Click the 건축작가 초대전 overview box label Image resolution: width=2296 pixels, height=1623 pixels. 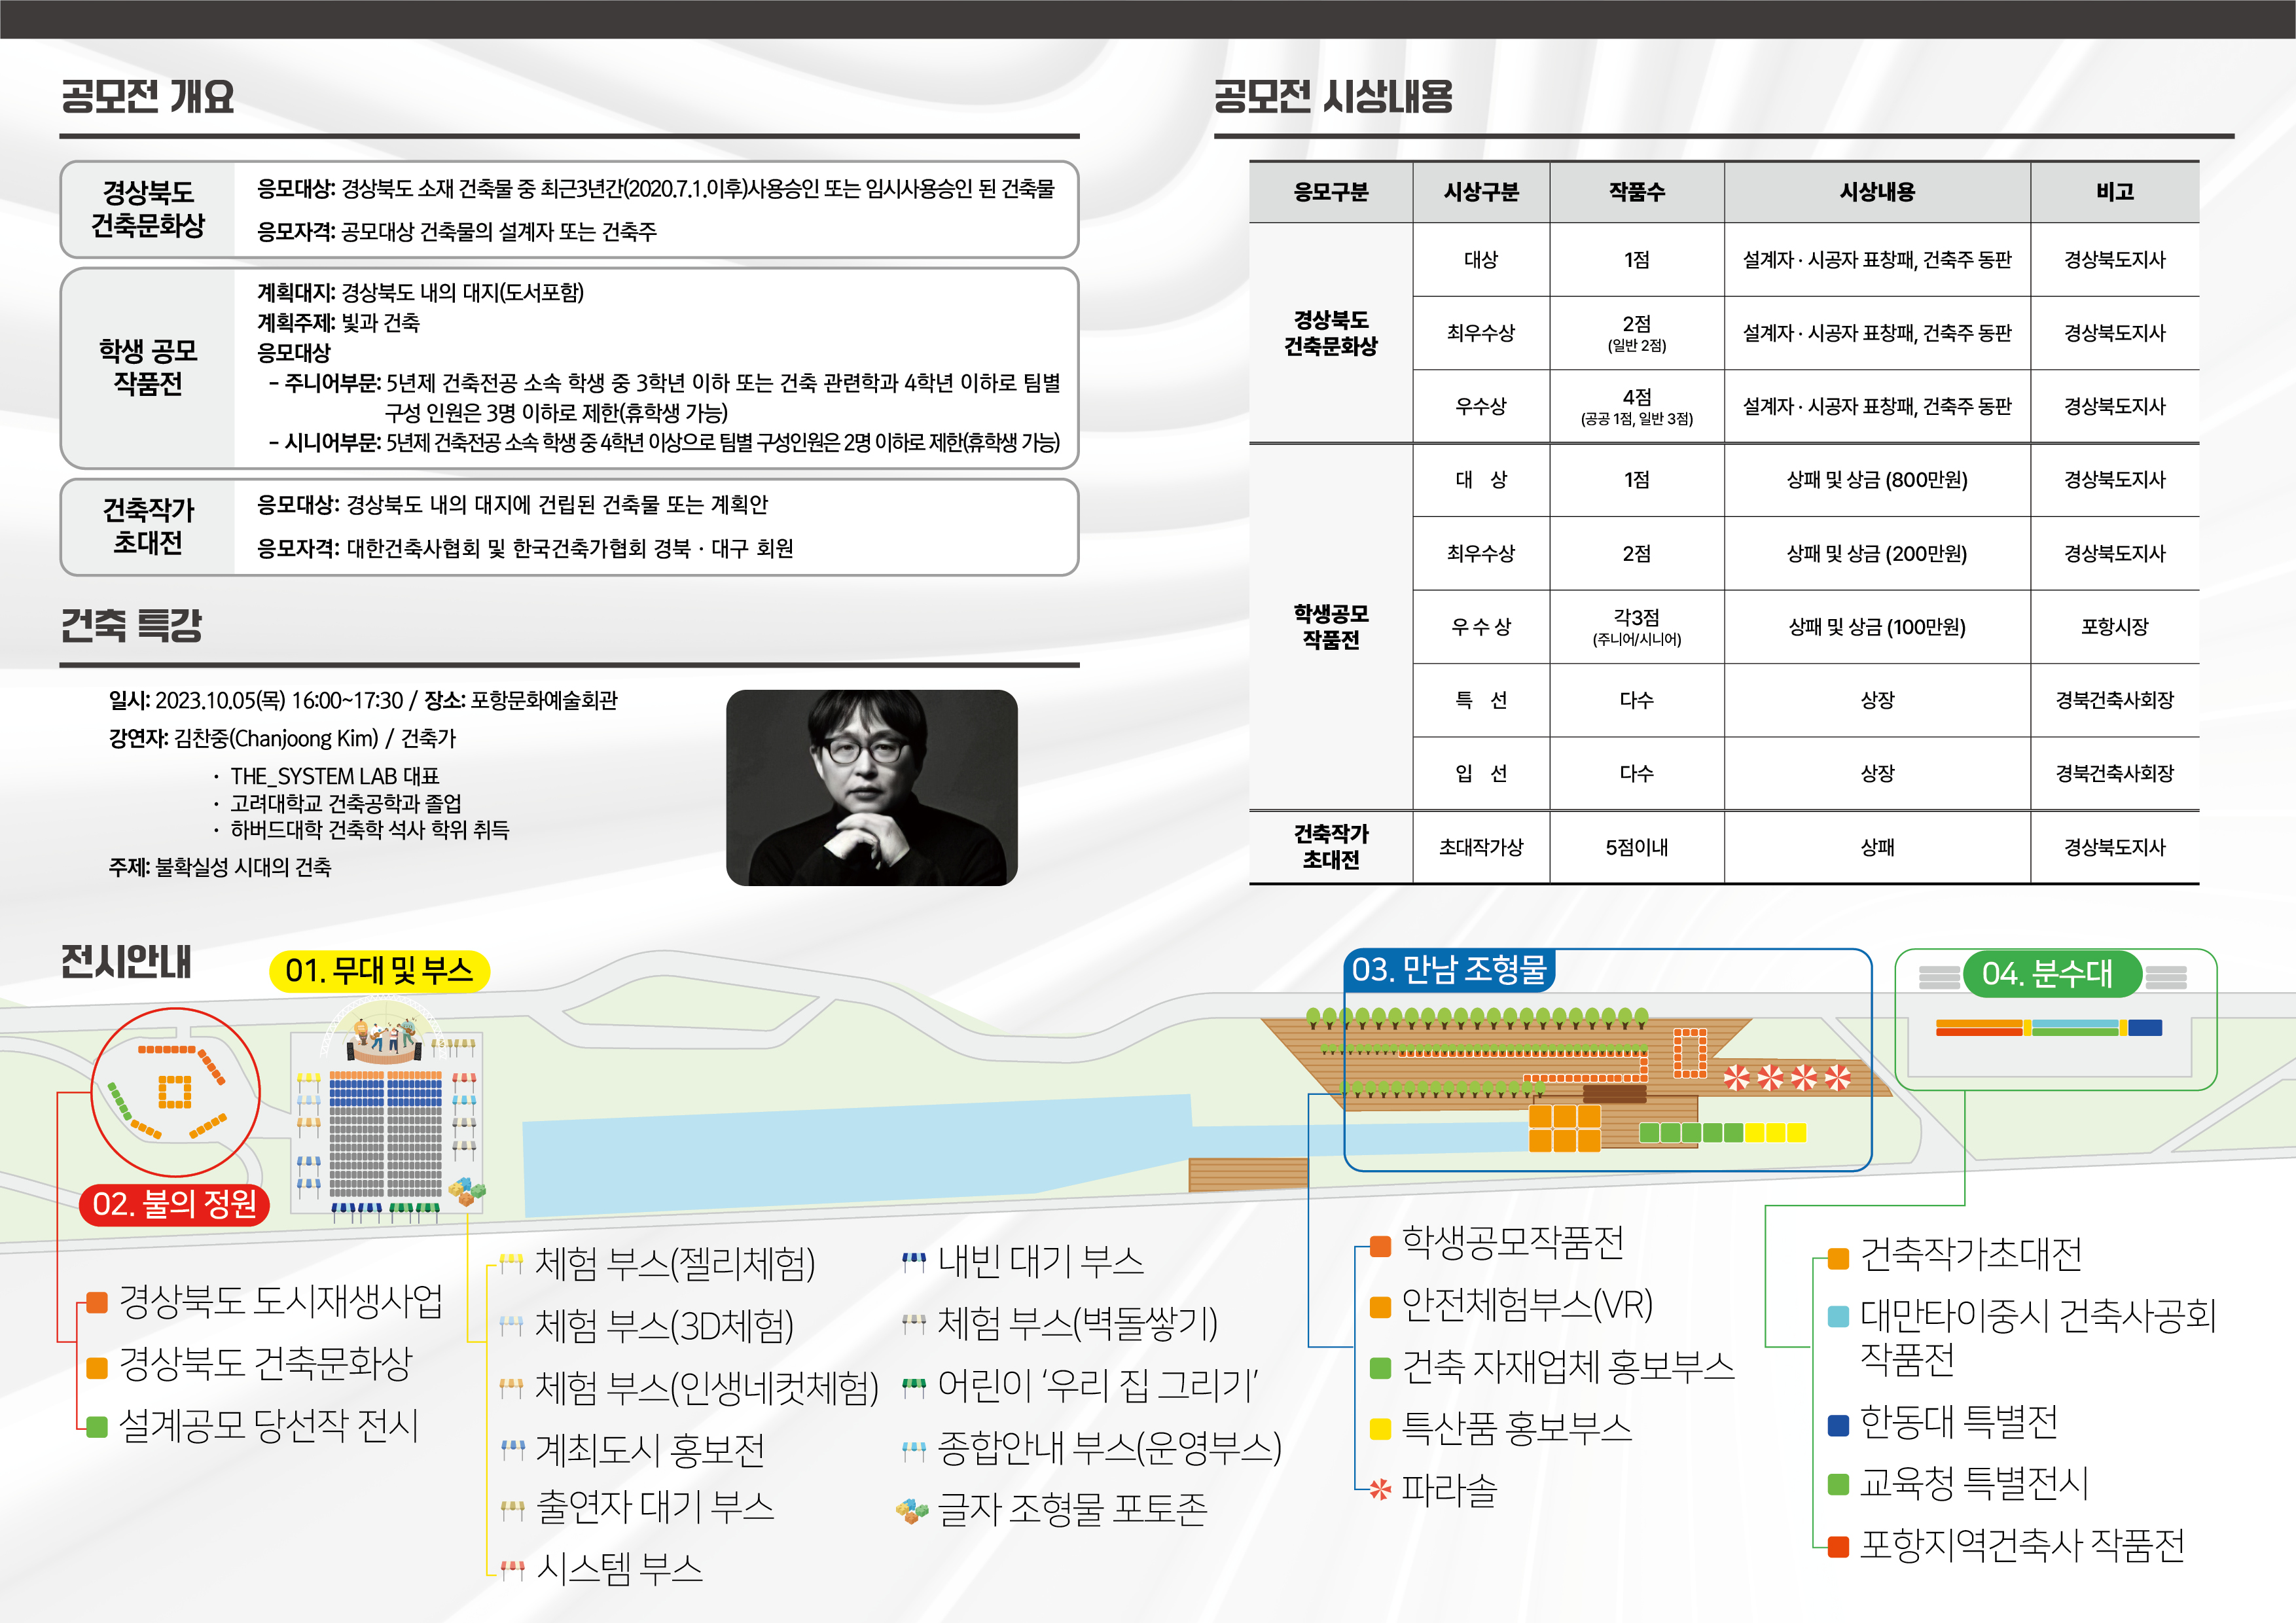(x=148, y=527)
